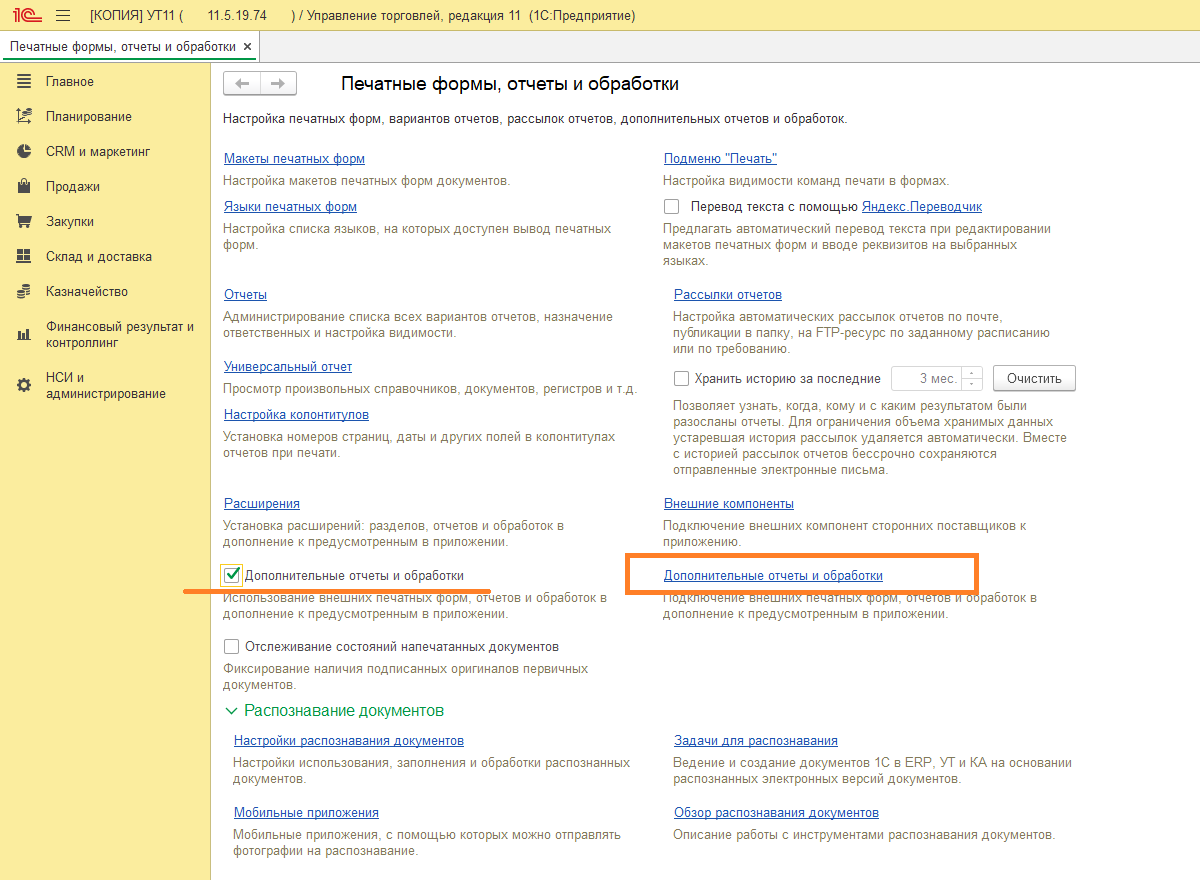1200x880 pixels.
Task: Click the Казначейство coins icon
Action: (x=24, y=292)
